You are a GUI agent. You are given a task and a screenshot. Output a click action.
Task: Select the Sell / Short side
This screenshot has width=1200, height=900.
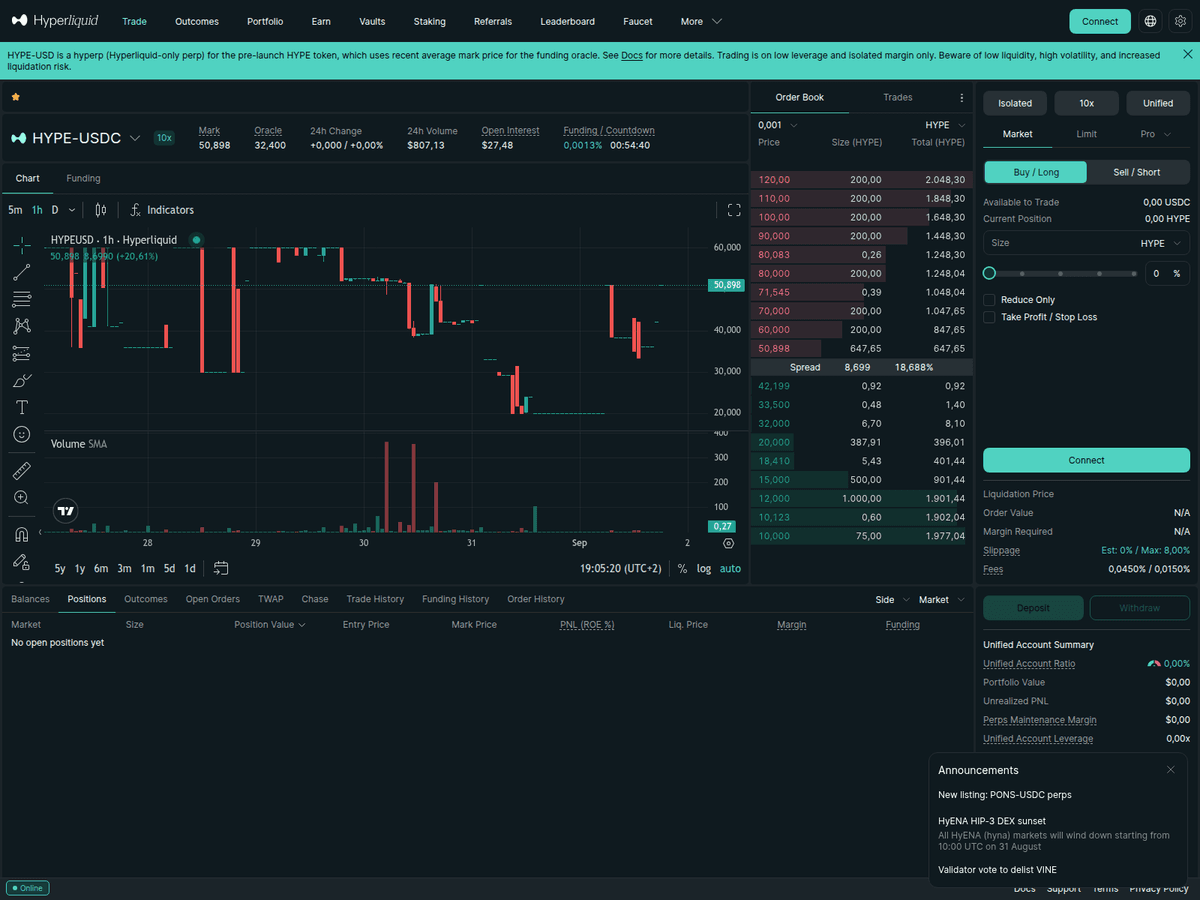coord(1137,172)
